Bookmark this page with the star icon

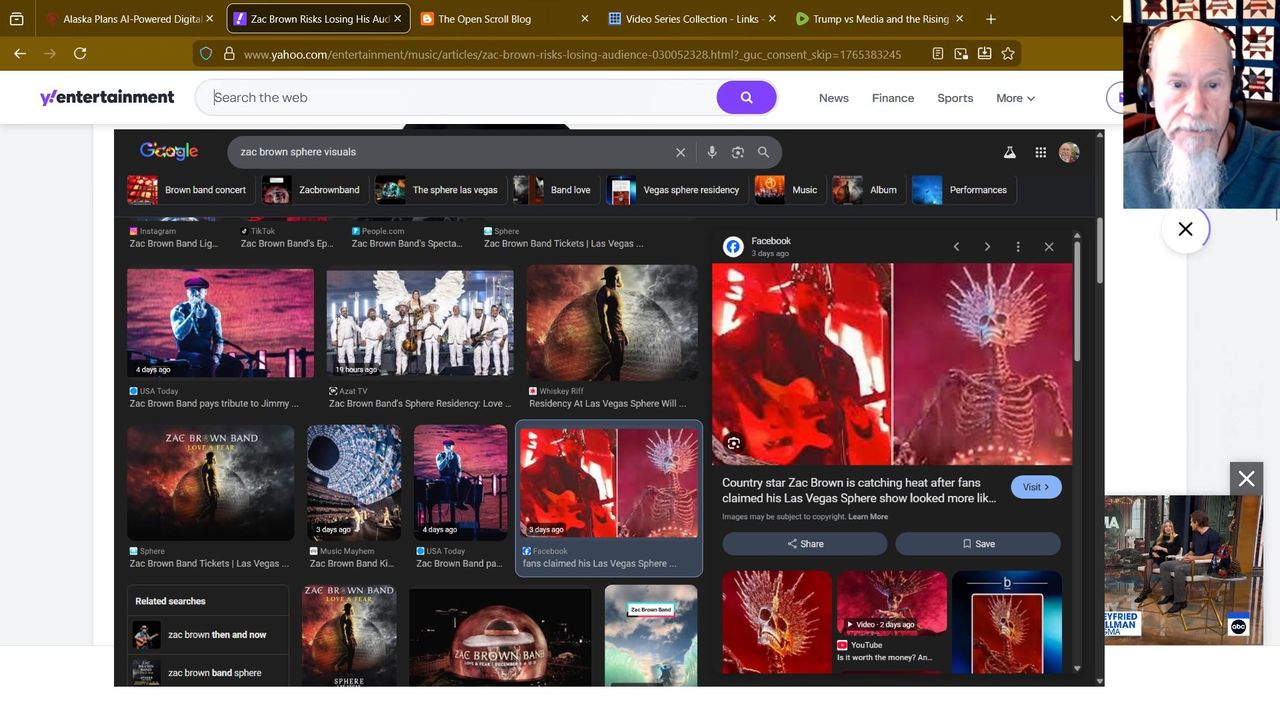(1008, 54)
